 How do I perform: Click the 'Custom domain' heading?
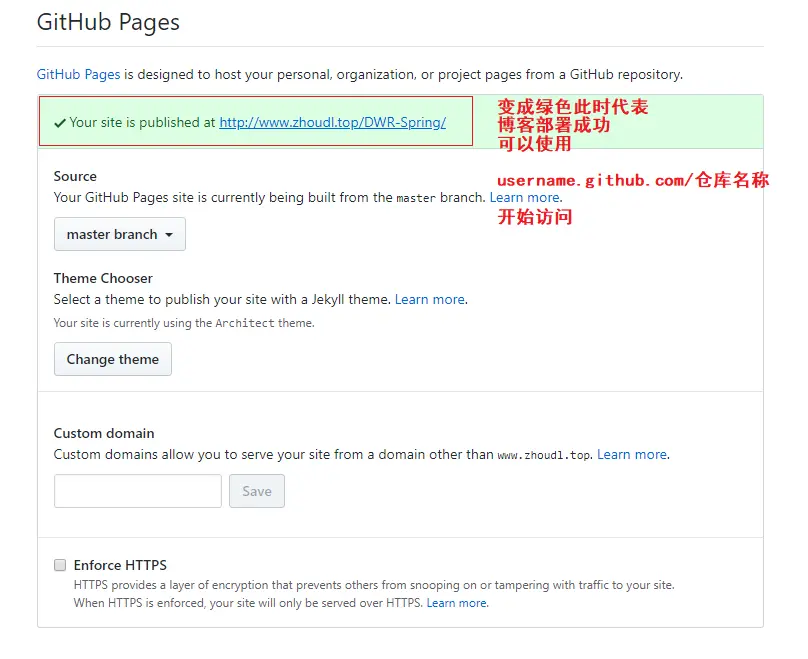click(x=104, y=433)
